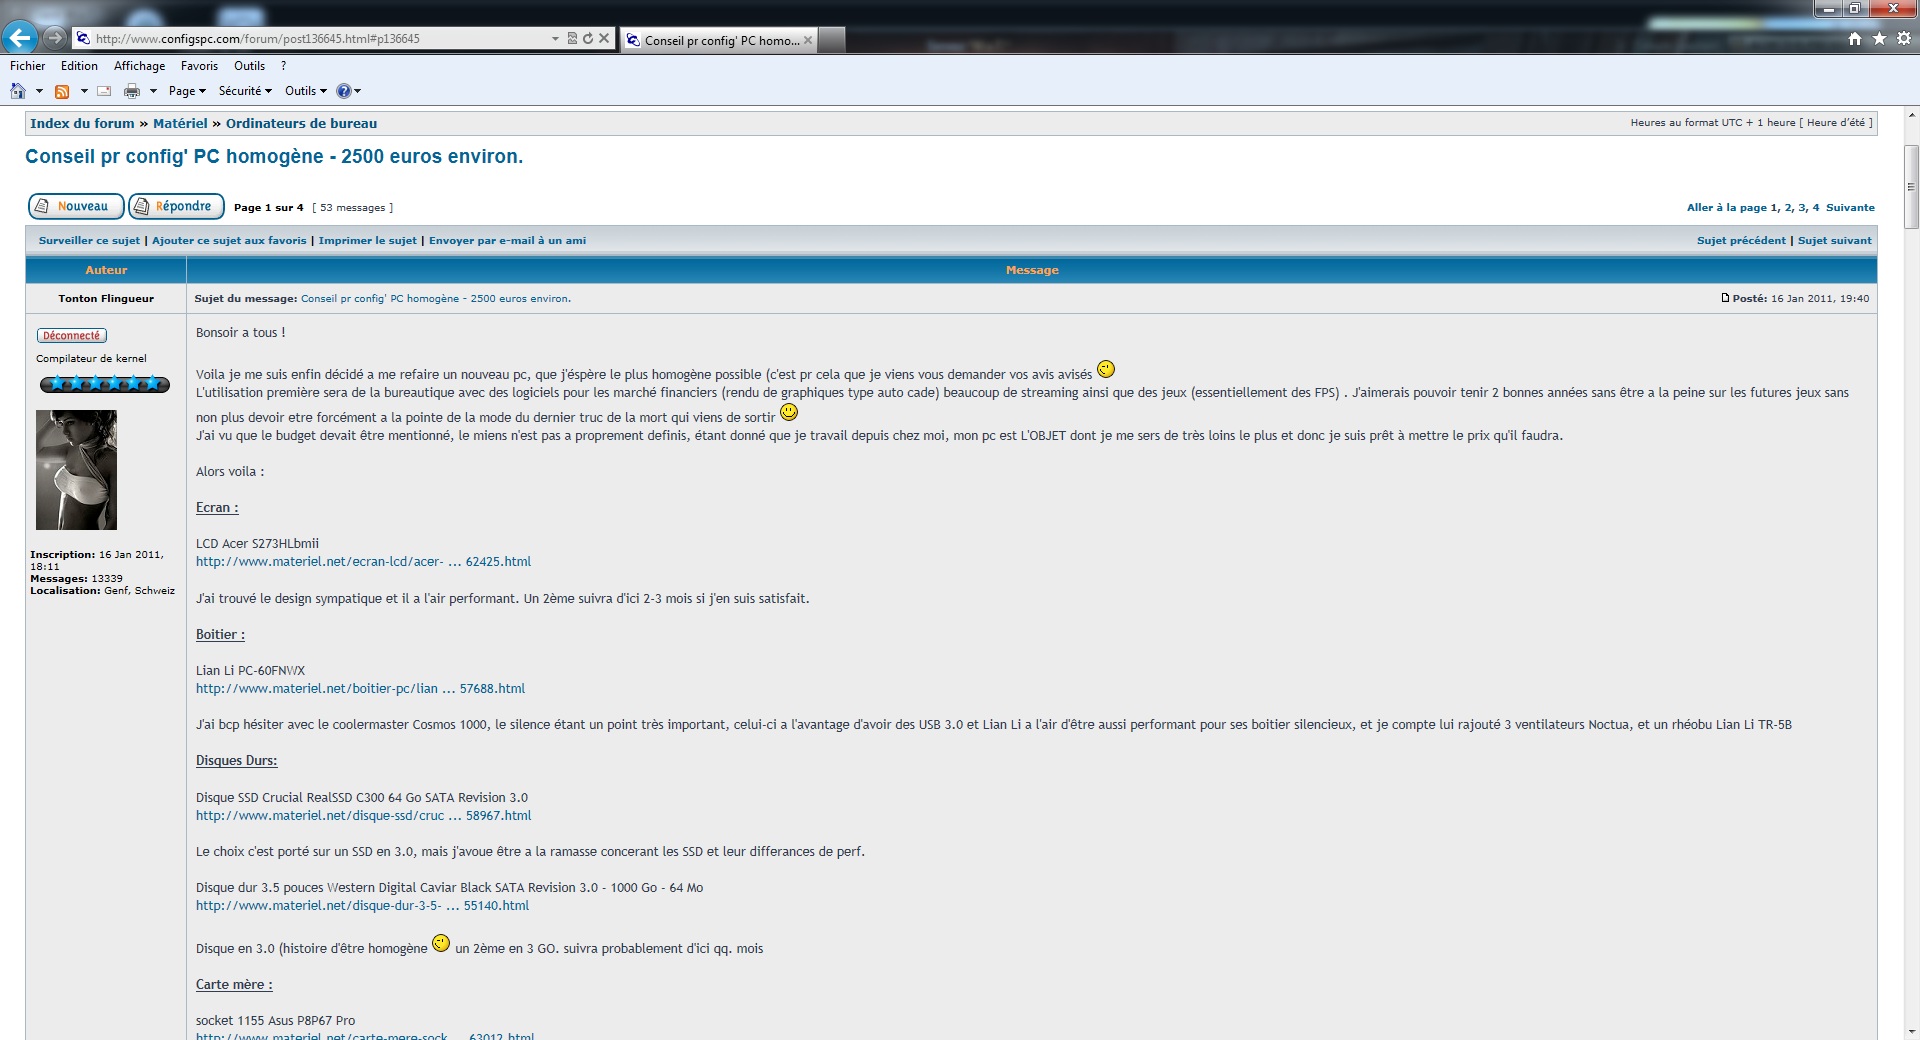This screenshot has width=1920, height=1040.
Task: Click the blue Help question mark icon
Action: click(x=343, y=91)
